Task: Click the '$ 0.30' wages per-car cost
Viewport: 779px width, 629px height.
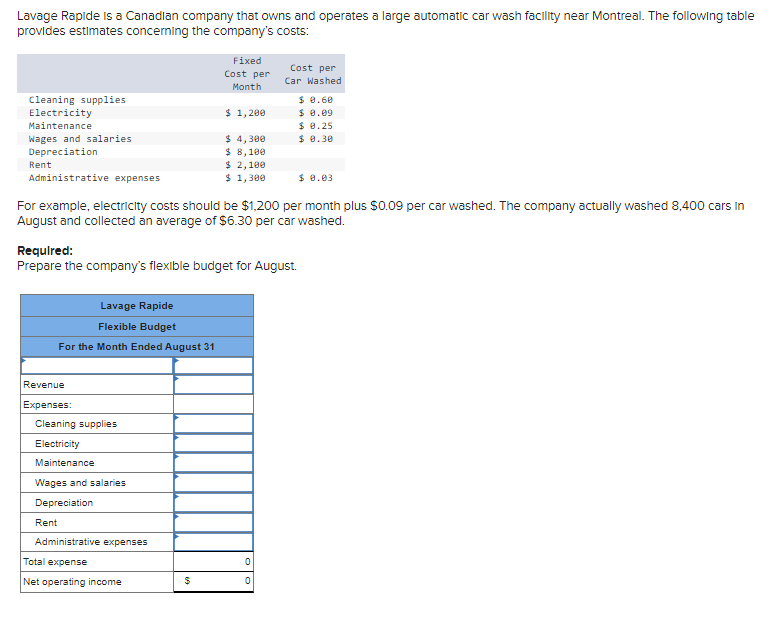Action: (315, 139)
